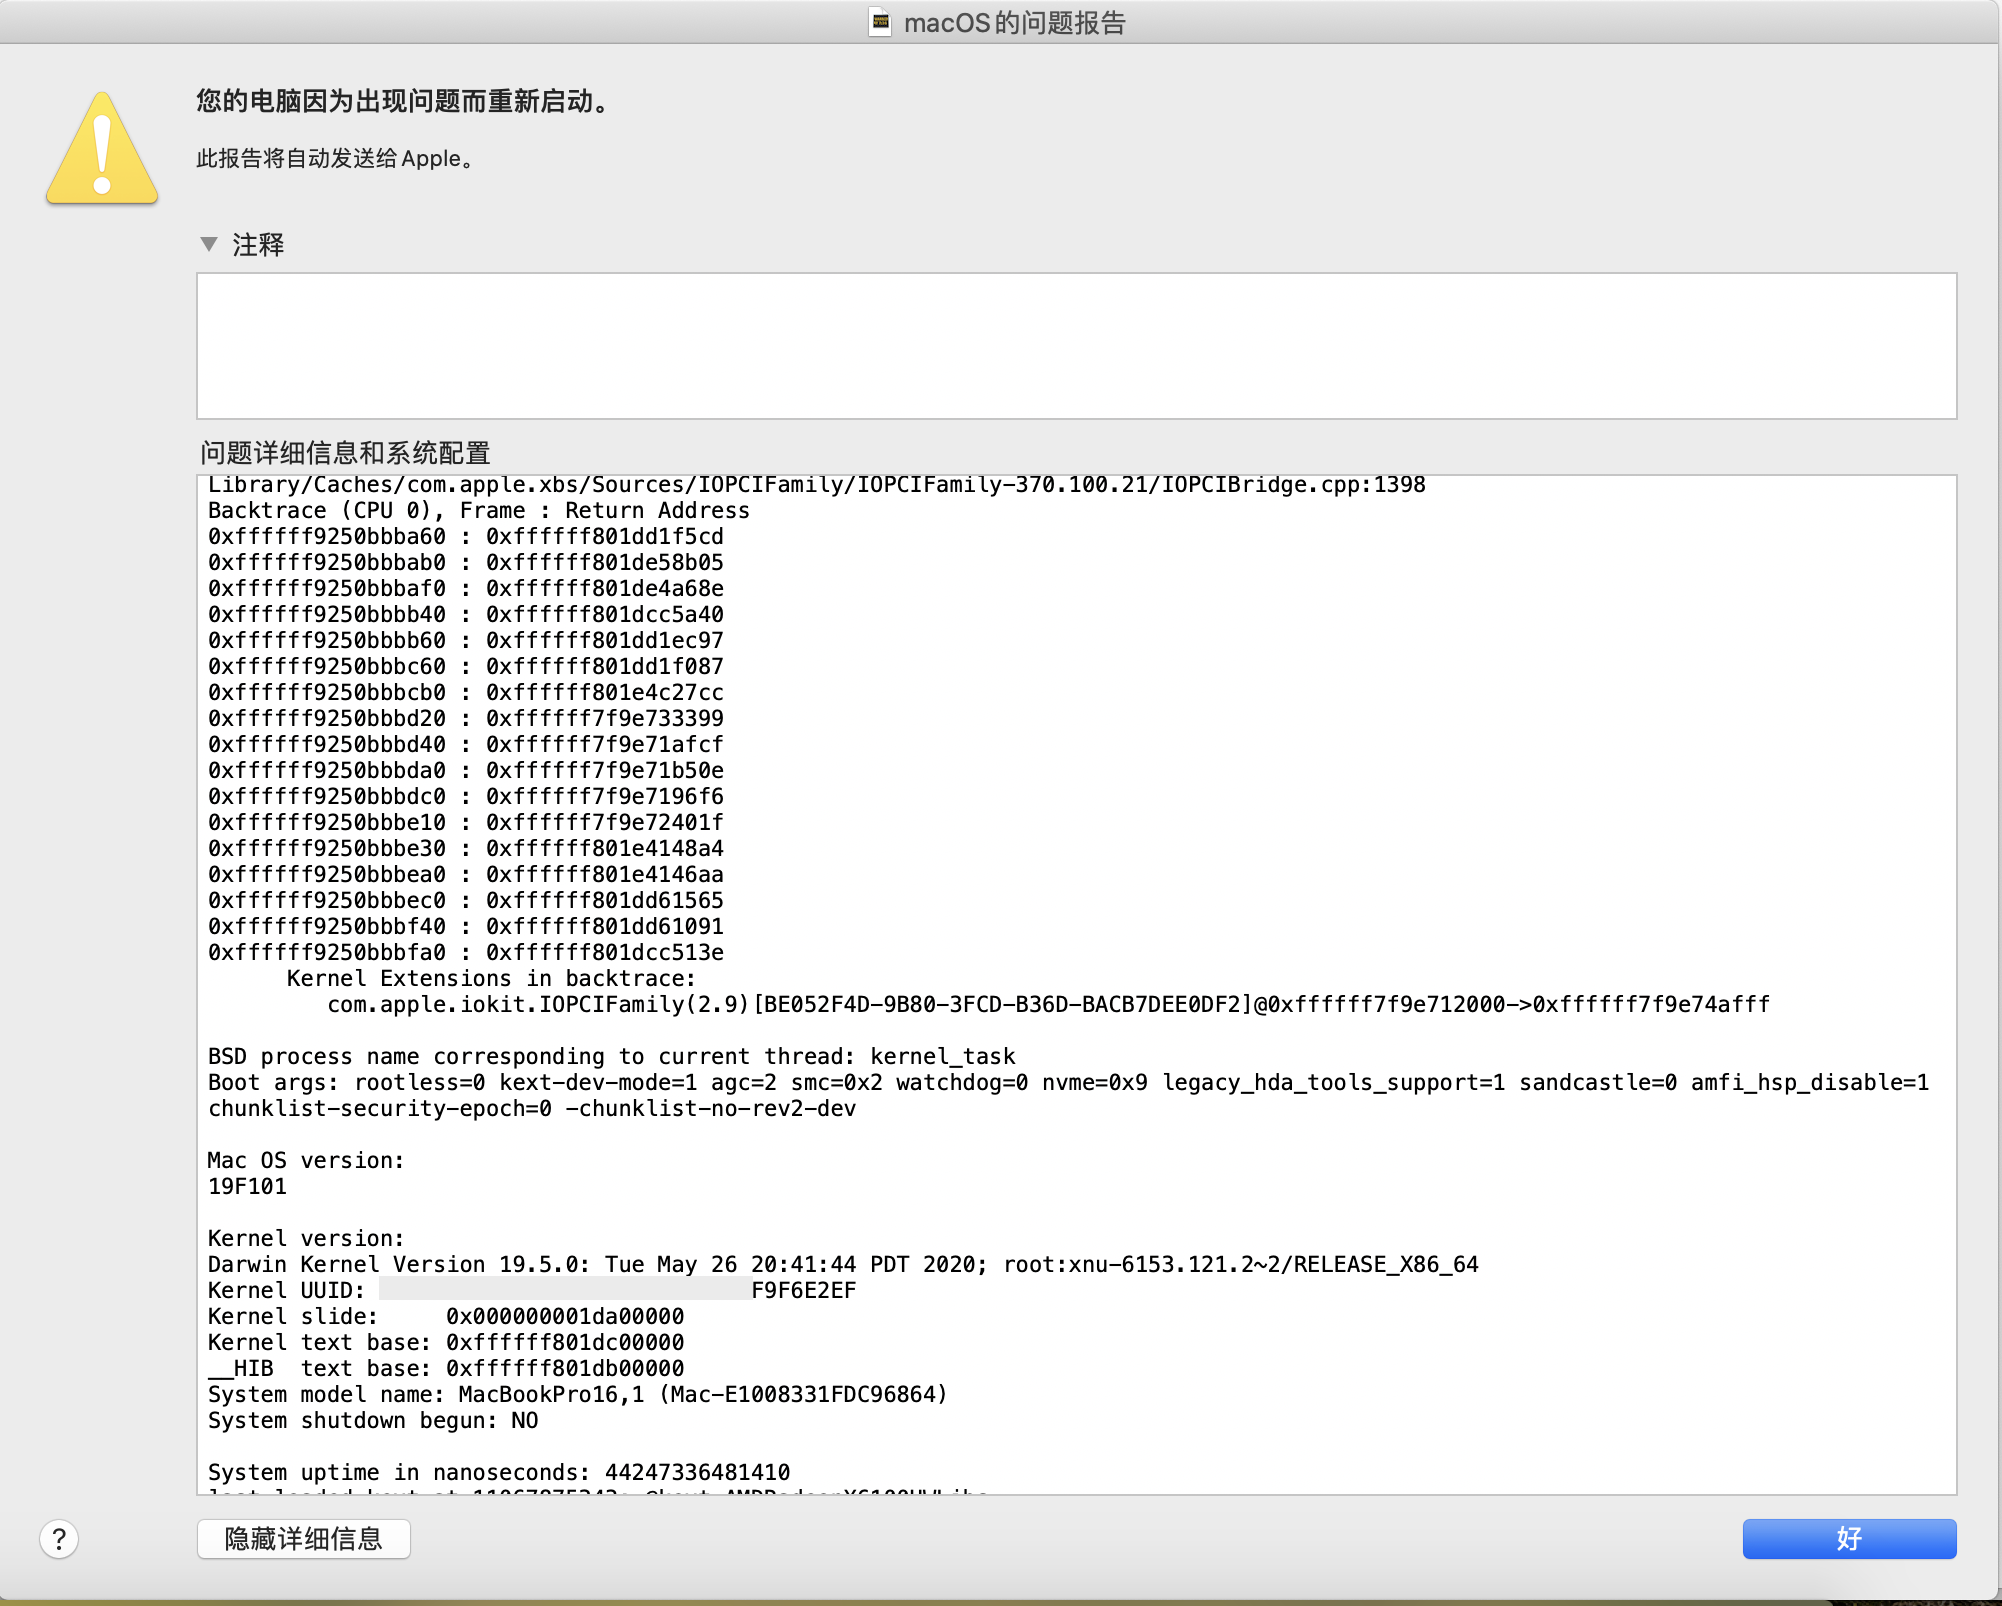
Task: Click the window title macOS的问题报告
Action: 1014,22
